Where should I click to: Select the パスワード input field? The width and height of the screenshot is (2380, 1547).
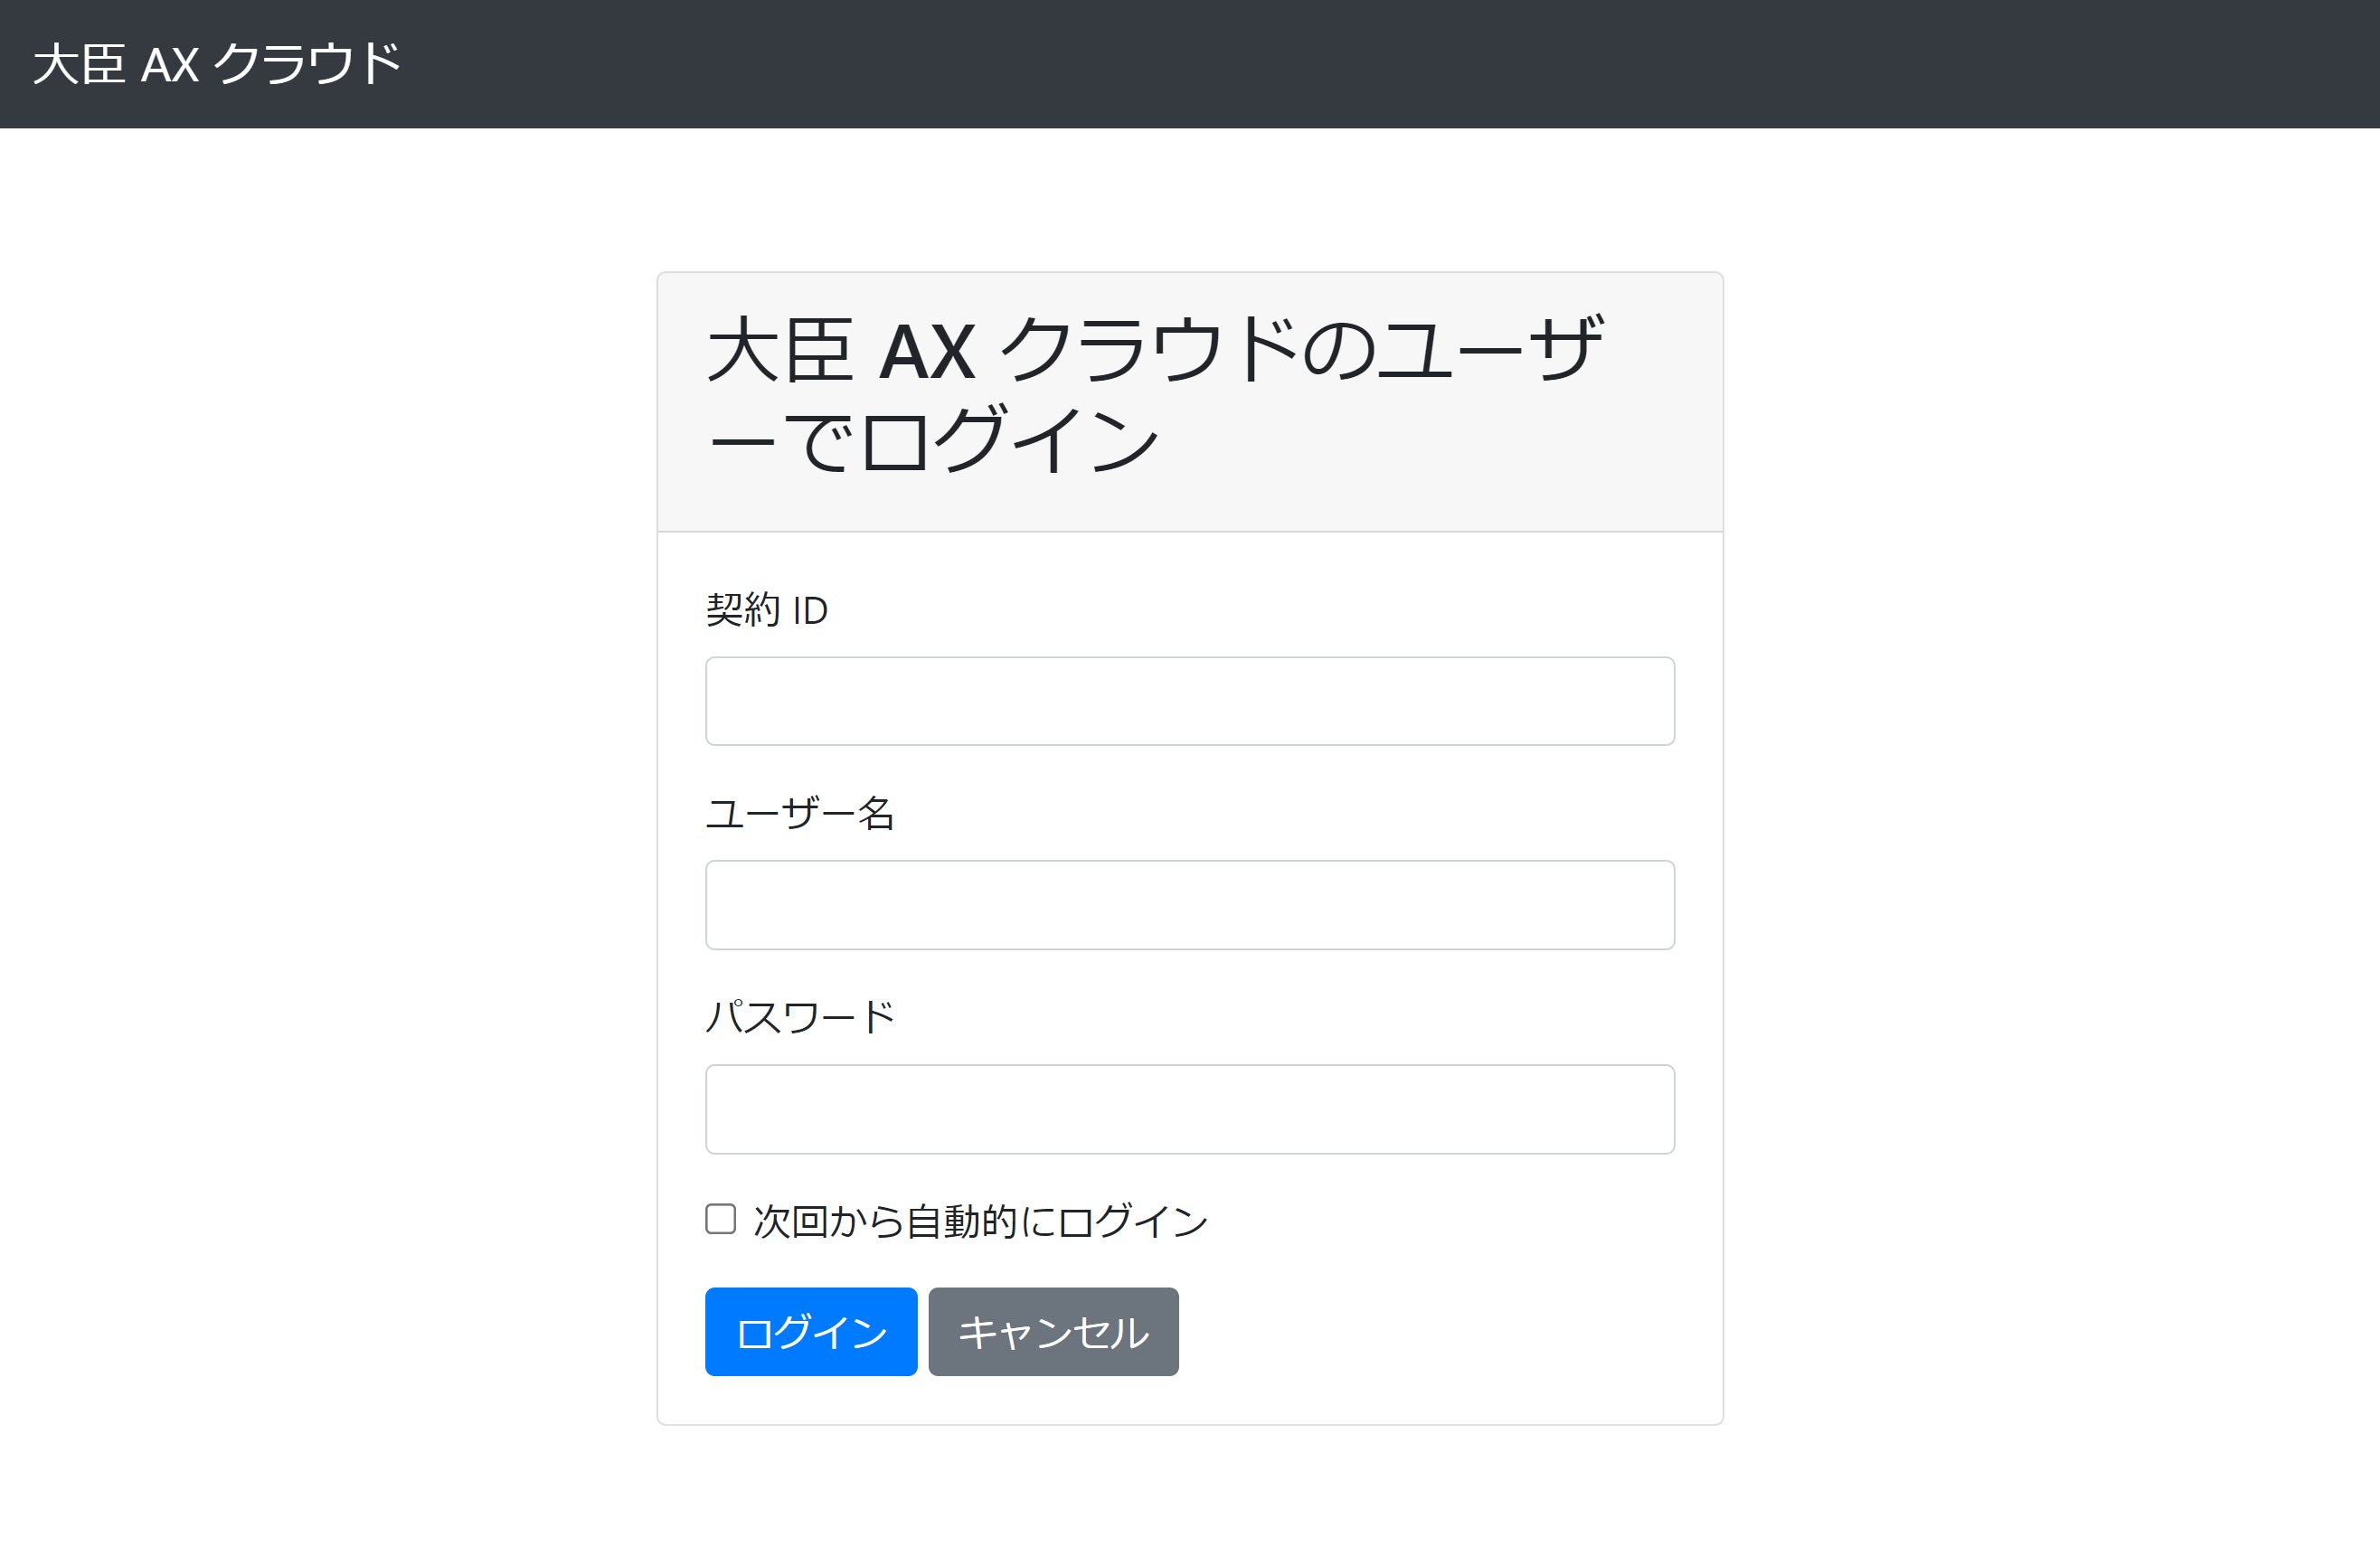1189,1109
